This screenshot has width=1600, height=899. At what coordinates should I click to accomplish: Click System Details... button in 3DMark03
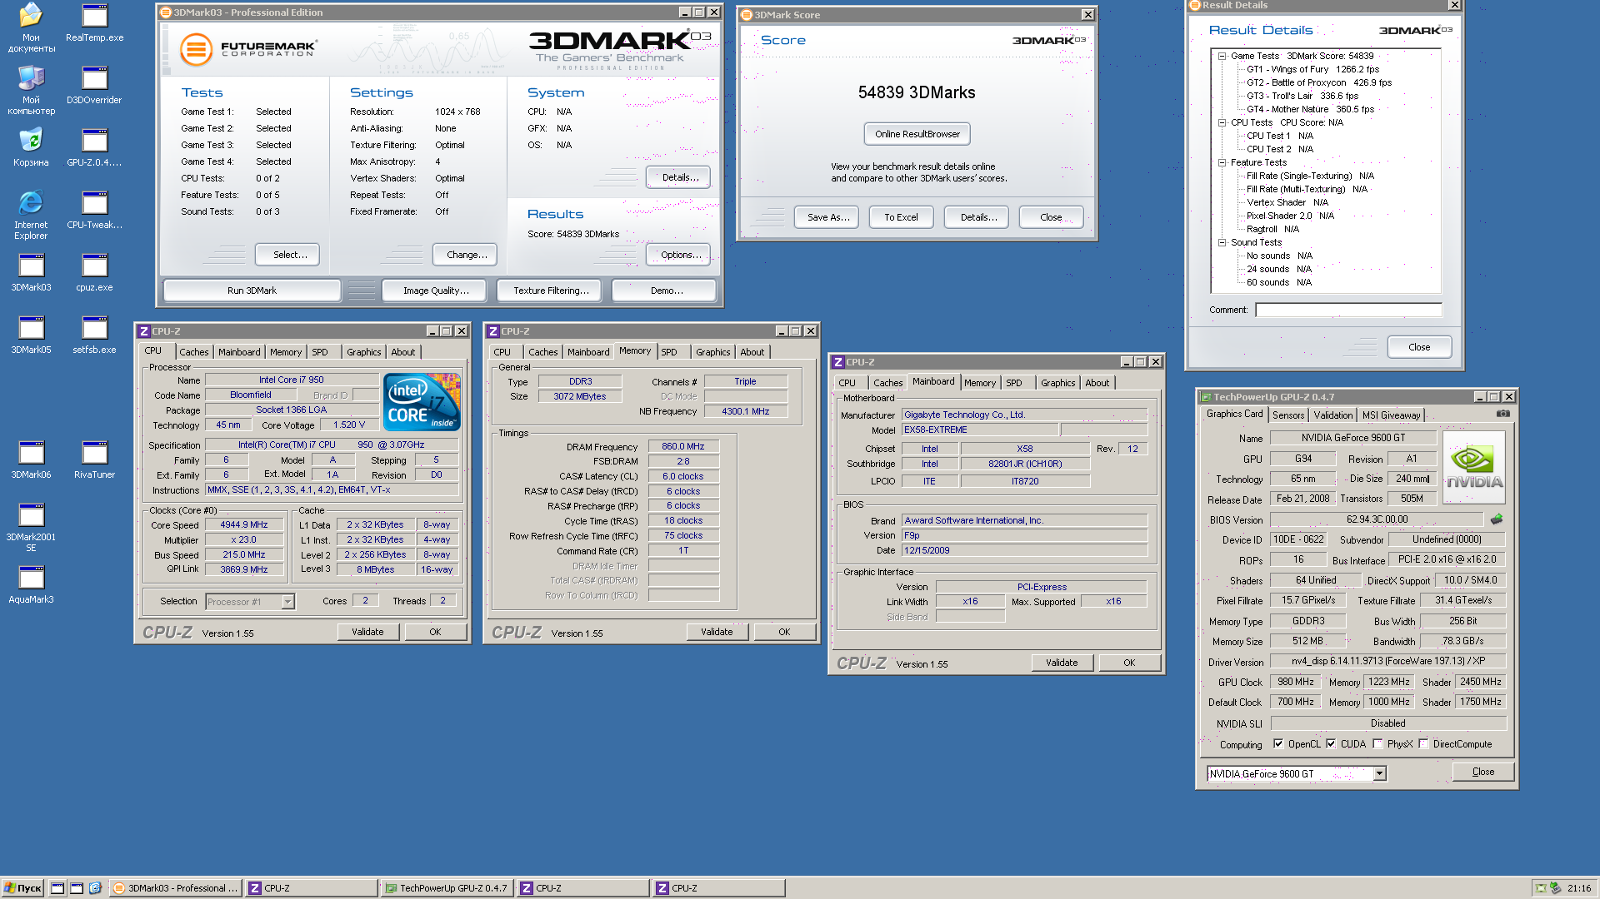679,177
